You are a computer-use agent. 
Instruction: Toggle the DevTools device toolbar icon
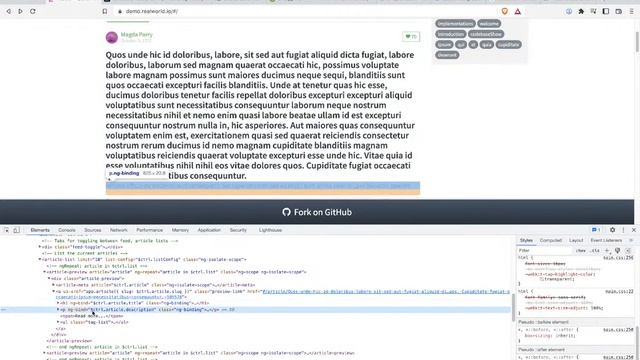pyautogui.click(x=16, y=230)
